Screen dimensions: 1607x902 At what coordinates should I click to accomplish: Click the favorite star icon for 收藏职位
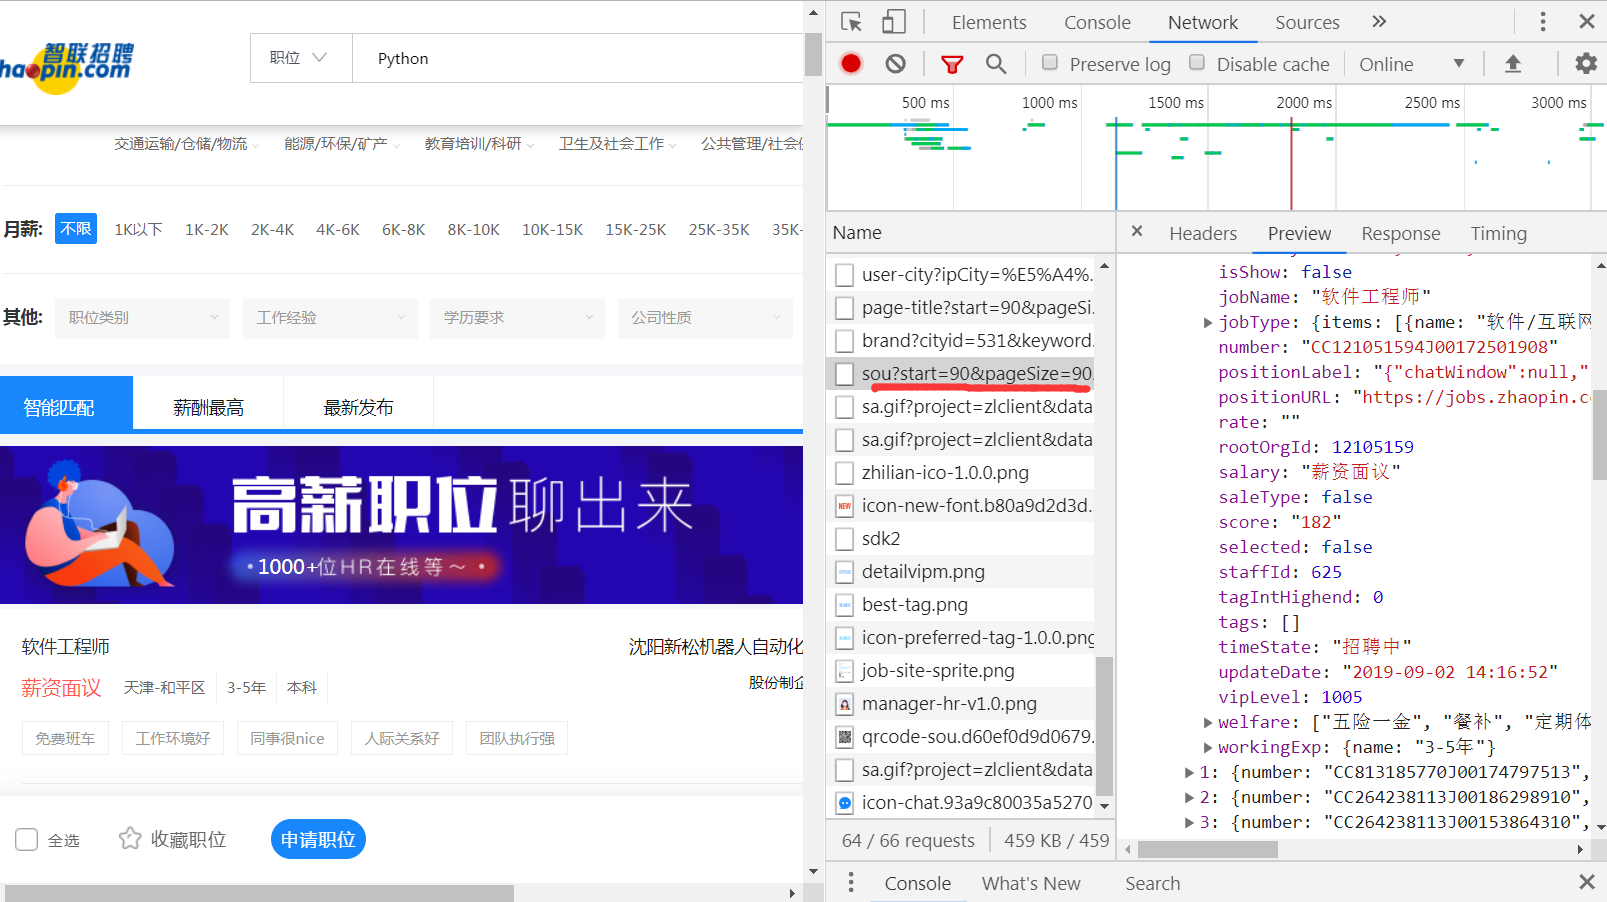[130, 838]
